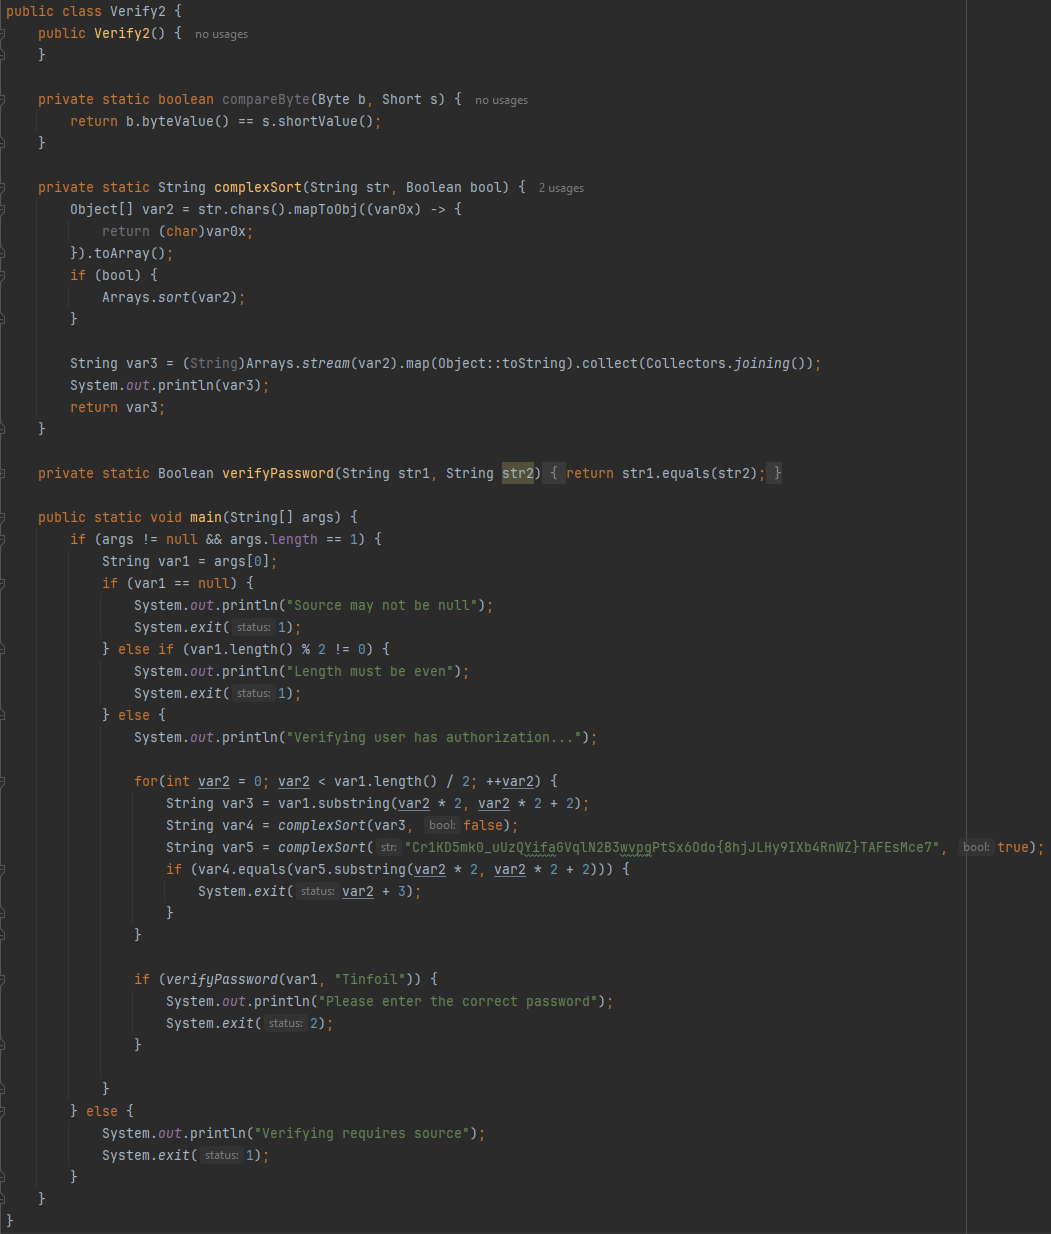Click verifyPassword name in its declaration
The width and height of the screenshot is (1051, 1234).
point(278,473)
